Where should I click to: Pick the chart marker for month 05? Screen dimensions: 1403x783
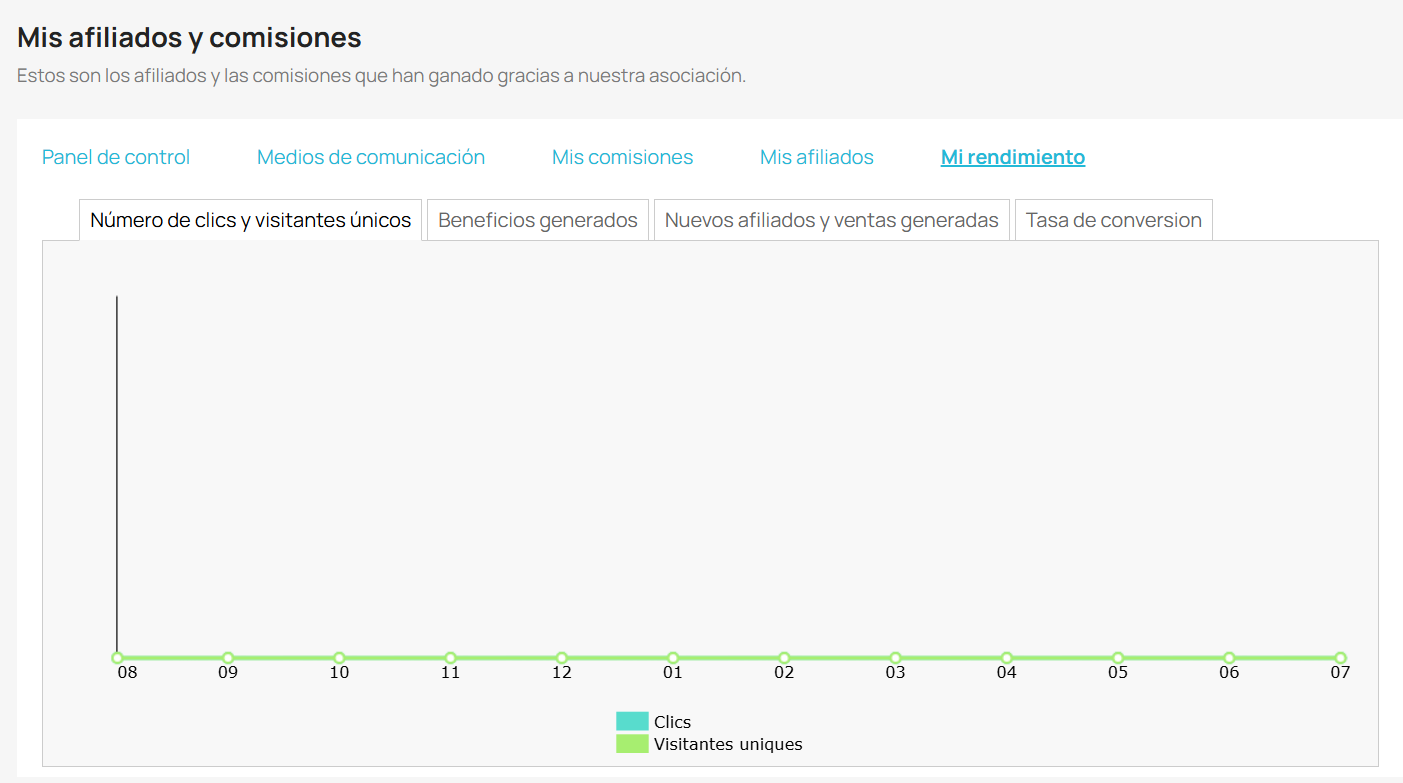1118,658
